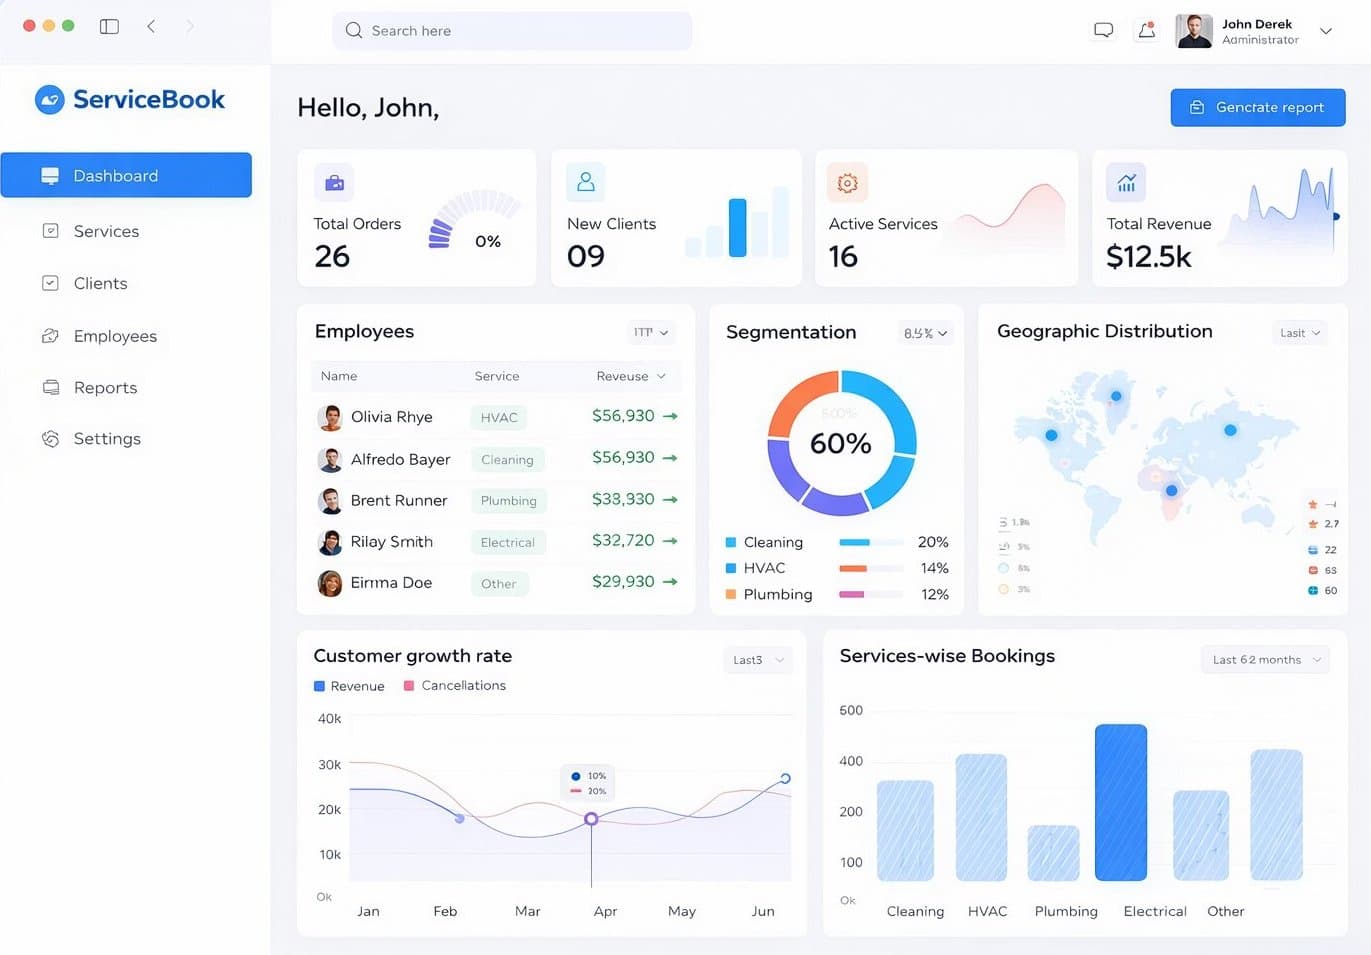
Task: Click the Active Services gear icon
Action: [x=847, y=183]
